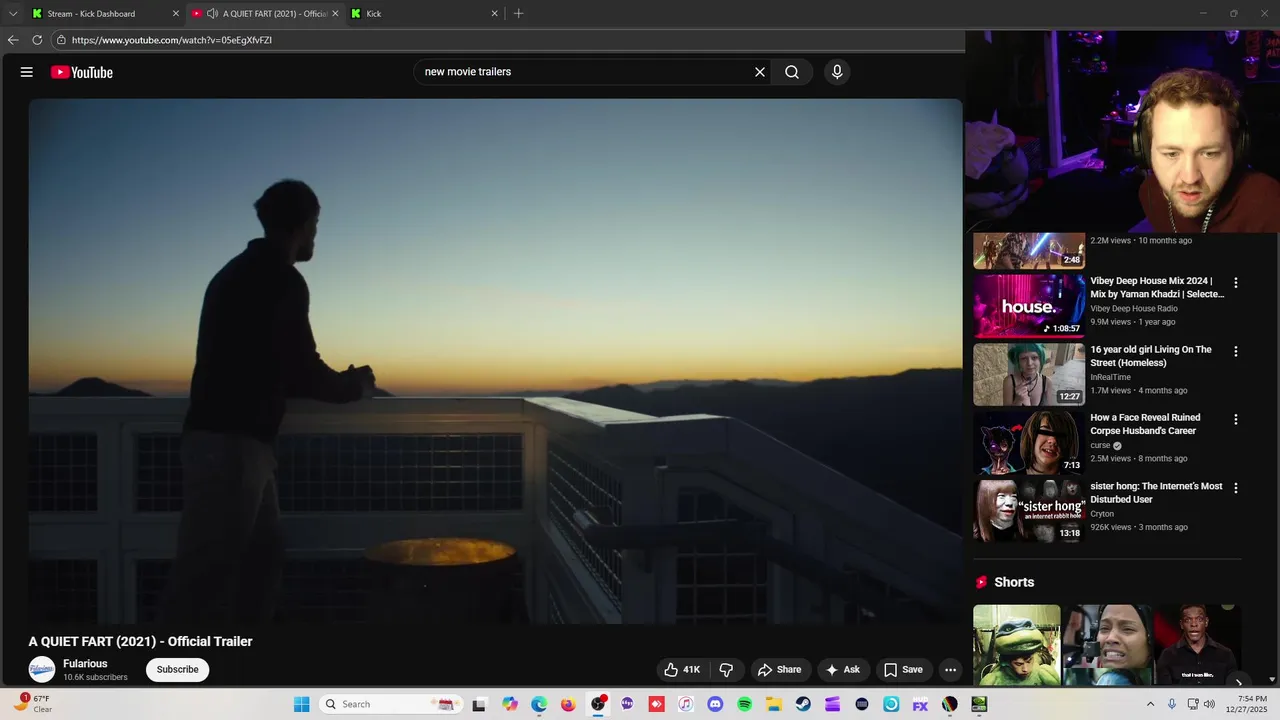Open the system tray microphone icon
This screenshot has width=1280, height=720.
pos(1172,704)
